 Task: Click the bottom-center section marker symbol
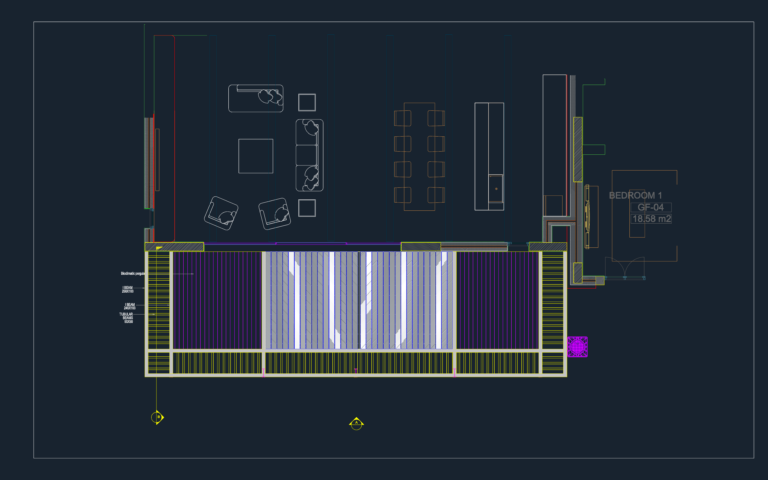tap(356, 424)
